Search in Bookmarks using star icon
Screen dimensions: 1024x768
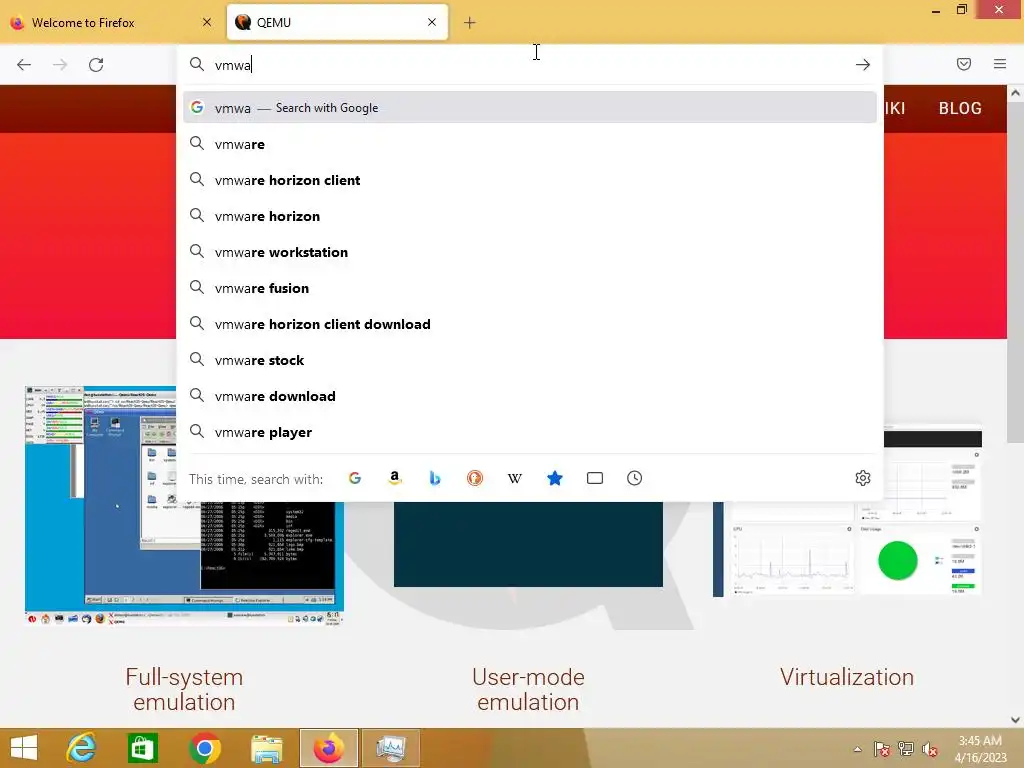click(x=554, y=478)
